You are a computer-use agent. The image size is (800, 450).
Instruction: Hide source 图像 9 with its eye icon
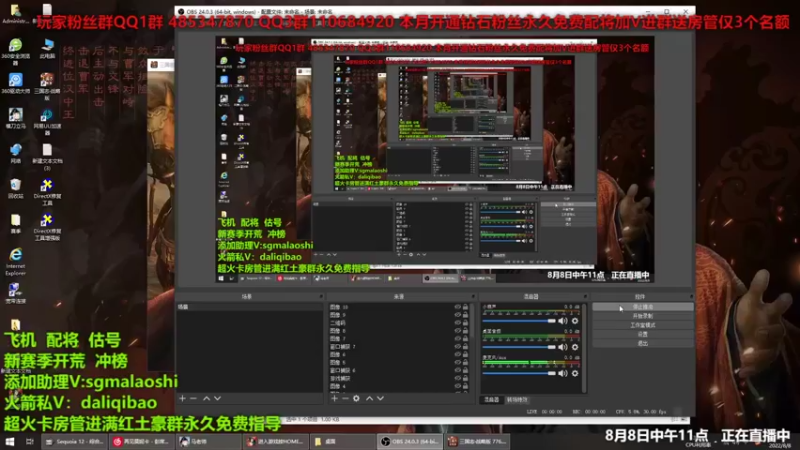pos(457,315)
